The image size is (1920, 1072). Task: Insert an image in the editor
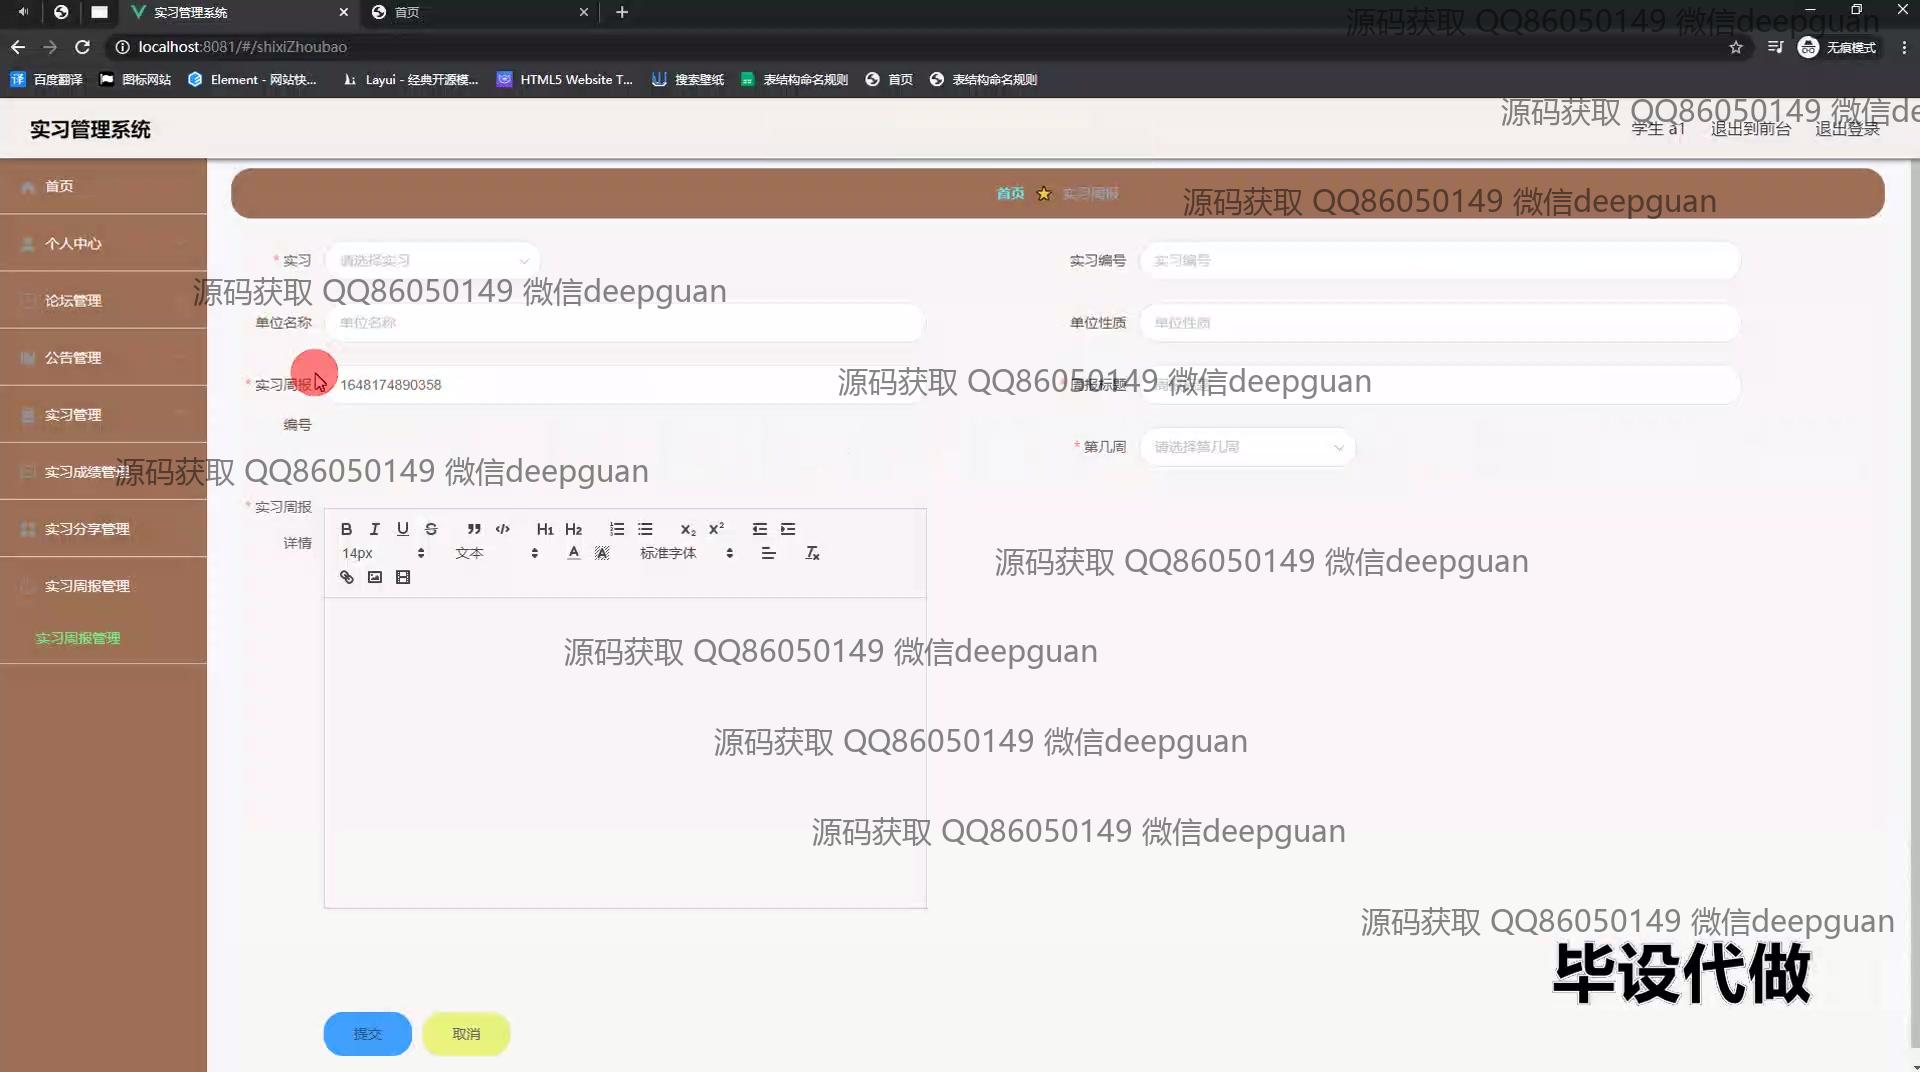pos(375,577)
